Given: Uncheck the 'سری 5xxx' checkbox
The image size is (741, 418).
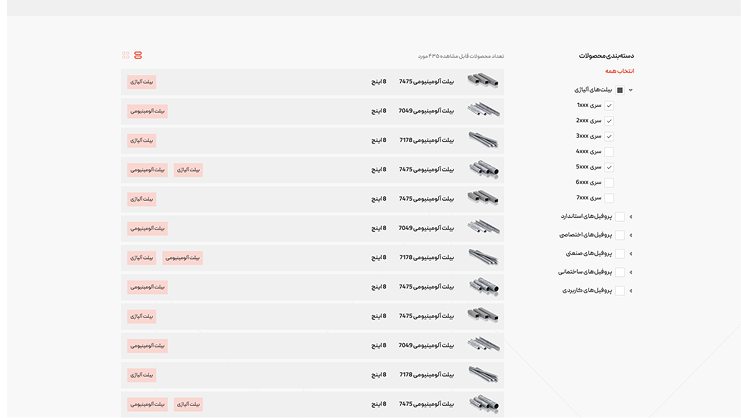Looking at the screenshot, I should [x=609, y=167].
